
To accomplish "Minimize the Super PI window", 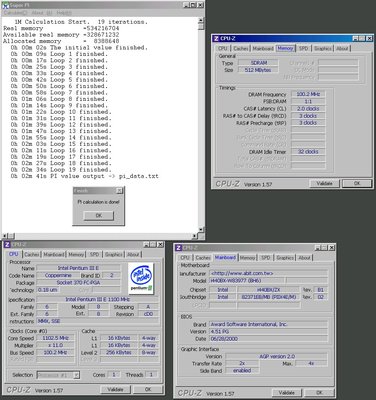I will tap(186, 5).
